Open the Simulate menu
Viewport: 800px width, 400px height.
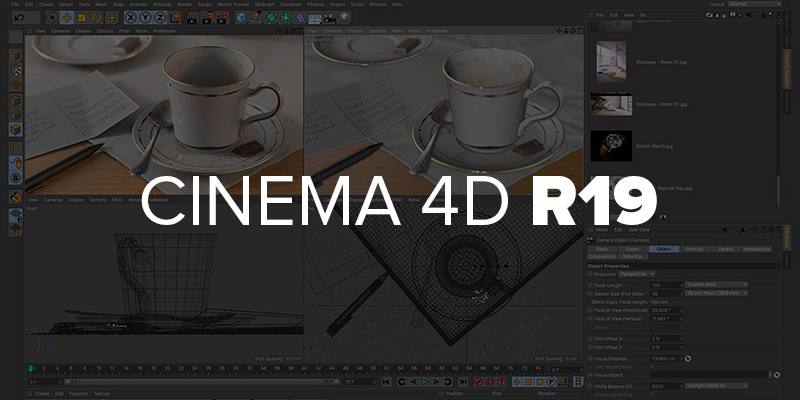162,4
